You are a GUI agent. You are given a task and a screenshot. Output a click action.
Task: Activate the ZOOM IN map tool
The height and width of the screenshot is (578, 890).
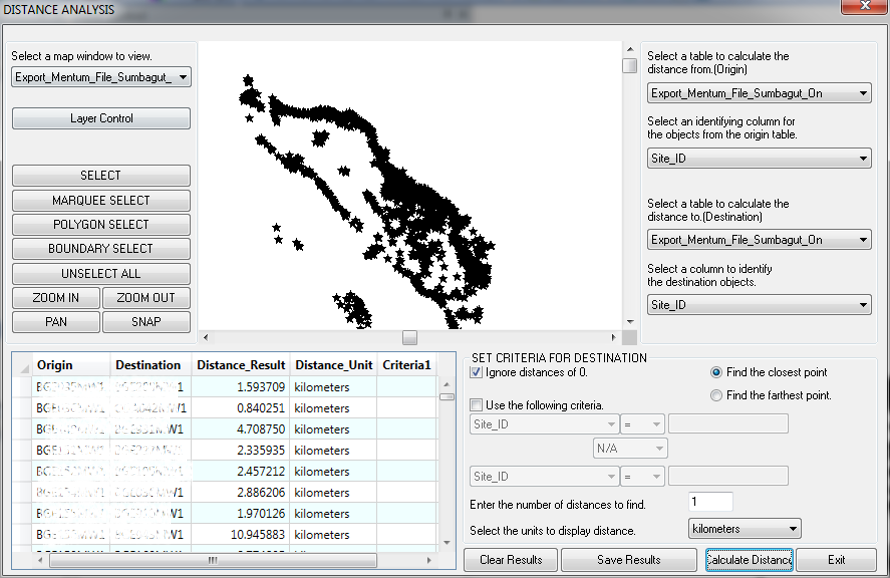55,297
